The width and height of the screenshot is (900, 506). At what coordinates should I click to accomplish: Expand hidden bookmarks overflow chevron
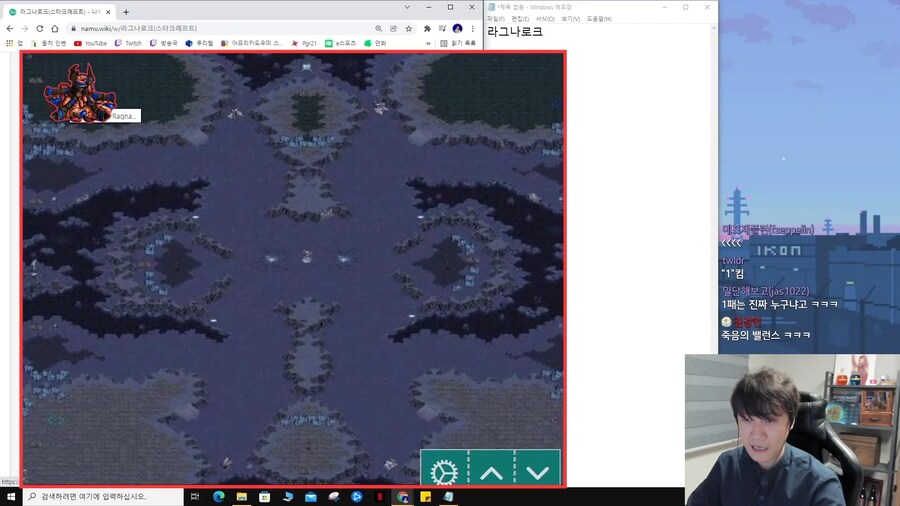coord(428,43)
